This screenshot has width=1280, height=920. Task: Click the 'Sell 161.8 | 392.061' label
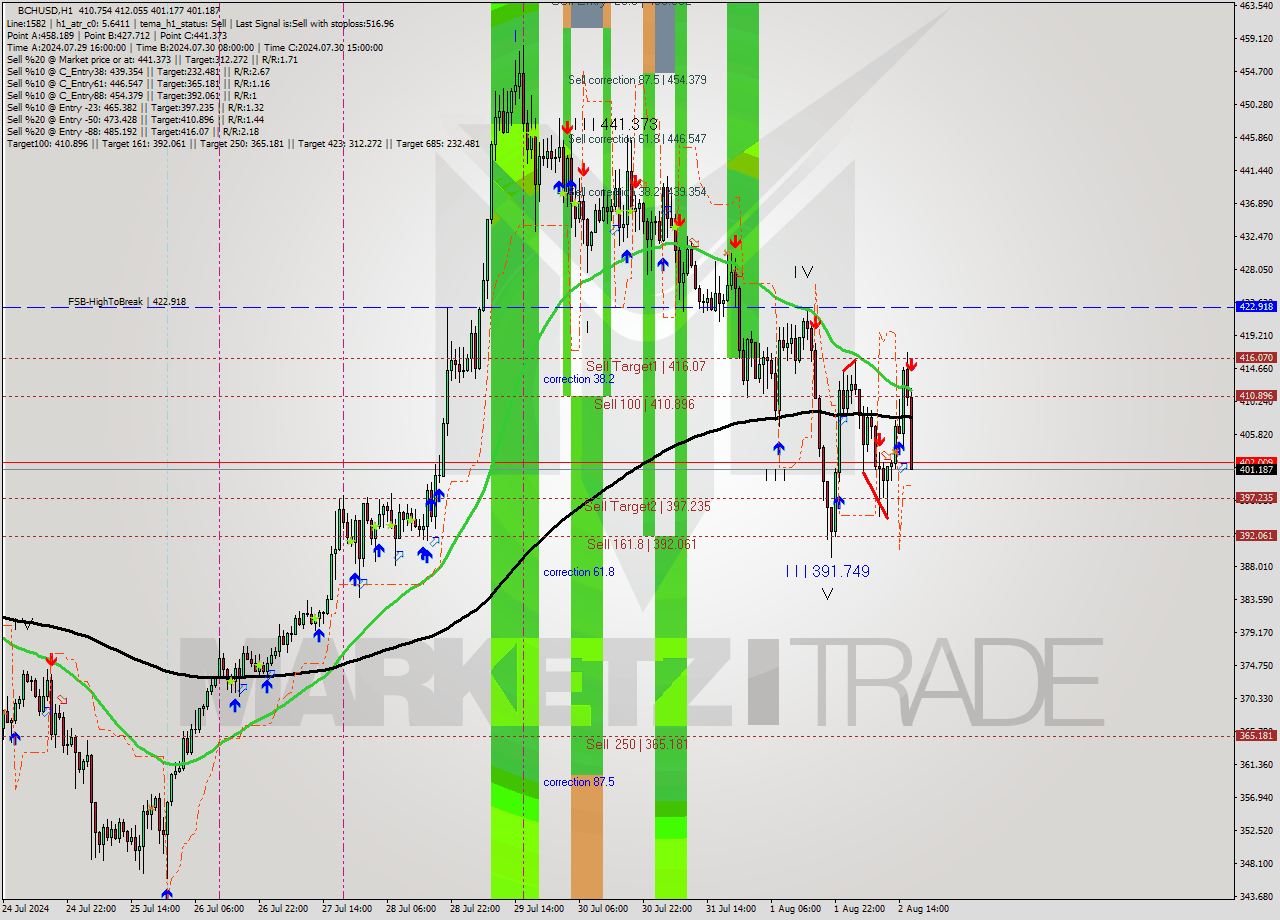641,544
